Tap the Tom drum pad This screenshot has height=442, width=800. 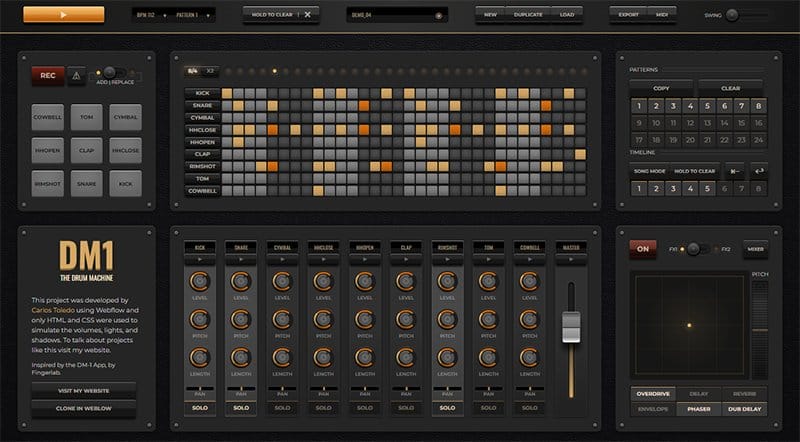[x=87, y=117]
